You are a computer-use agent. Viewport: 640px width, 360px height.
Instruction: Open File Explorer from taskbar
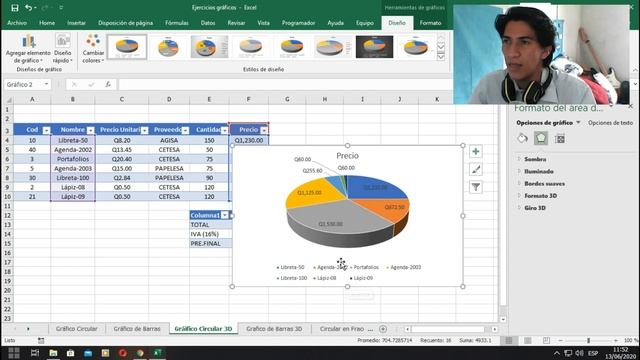pos(53,353)
